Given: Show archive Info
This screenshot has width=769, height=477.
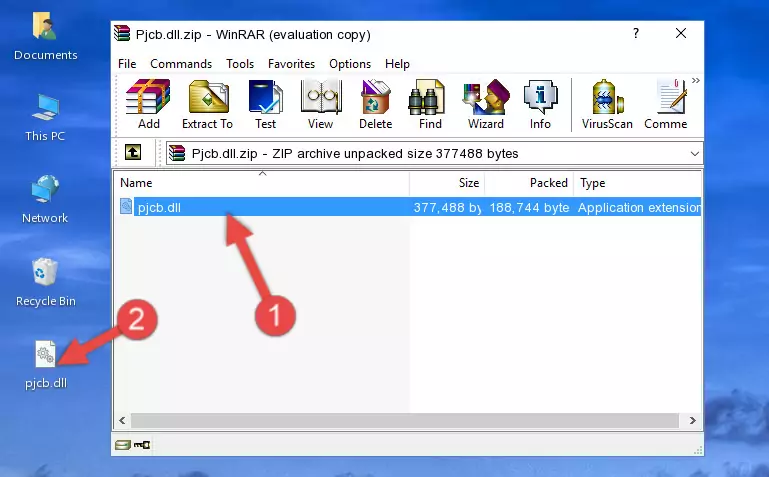Looking at the screenshot, I should (540, 104).
